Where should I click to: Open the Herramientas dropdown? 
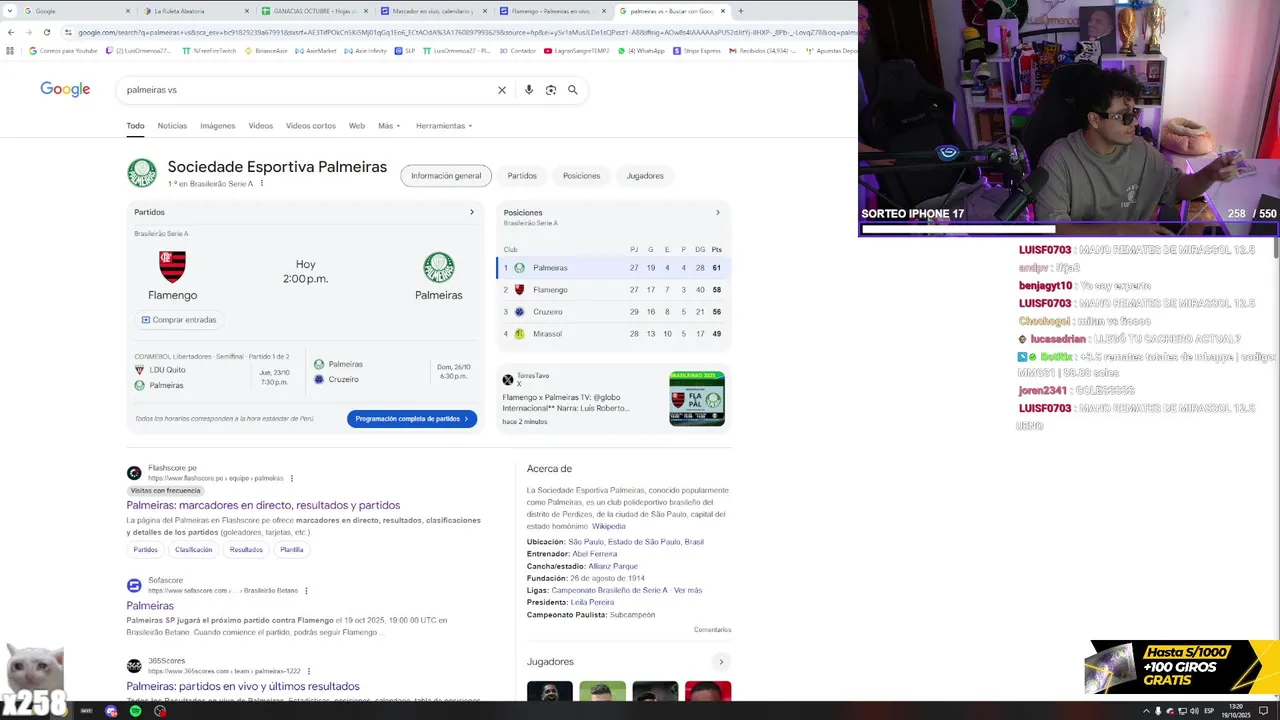tap(444, 126)
